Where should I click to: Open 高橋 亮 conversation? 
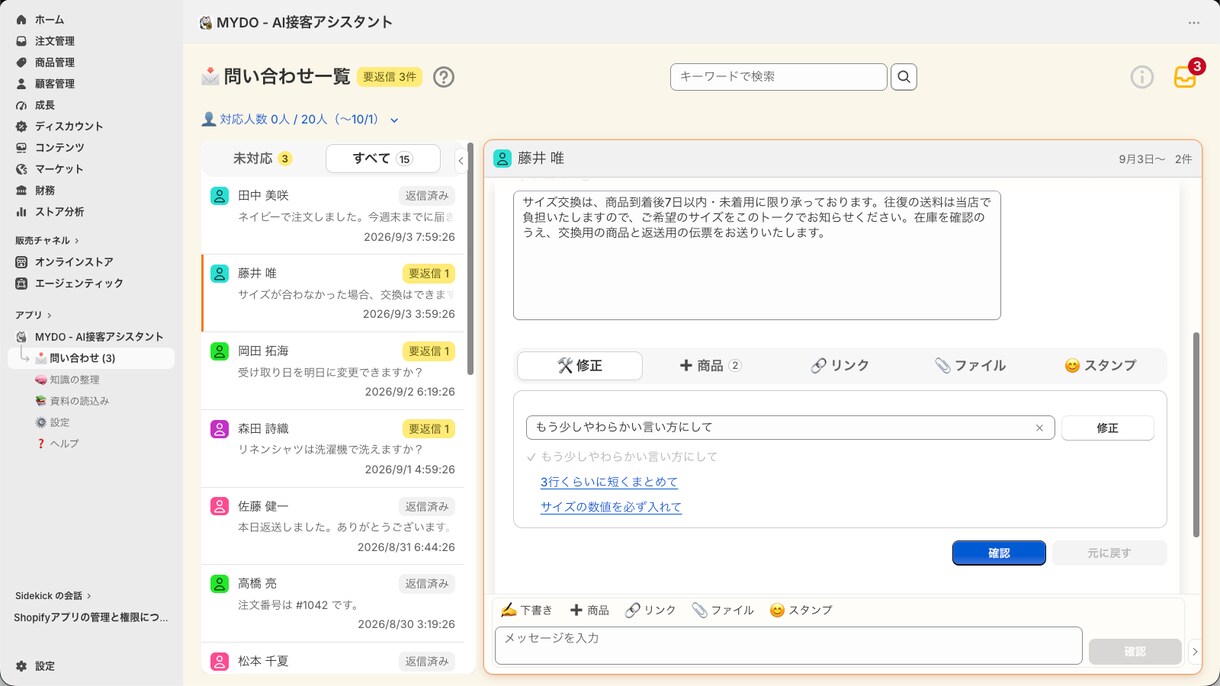coord(333,604)
